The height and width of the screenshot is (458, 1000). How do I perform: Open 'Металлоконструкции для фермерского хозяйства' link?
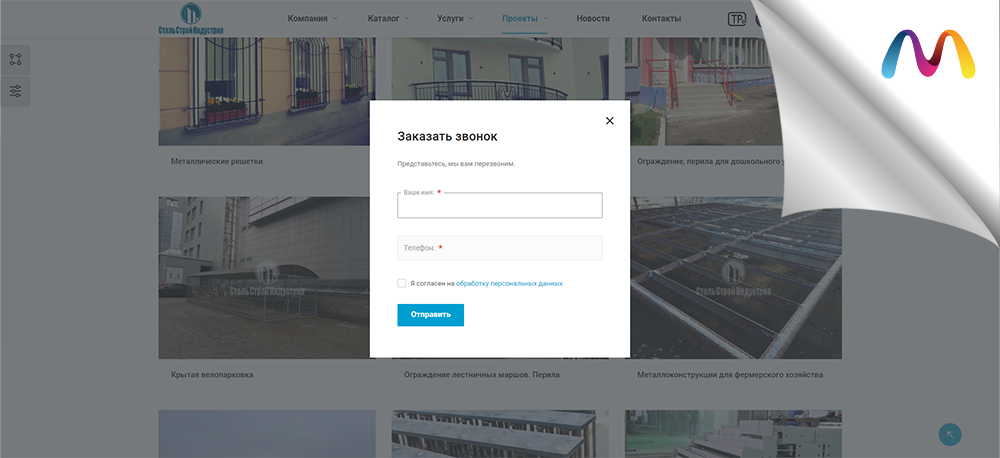click(x=730, y=375)
